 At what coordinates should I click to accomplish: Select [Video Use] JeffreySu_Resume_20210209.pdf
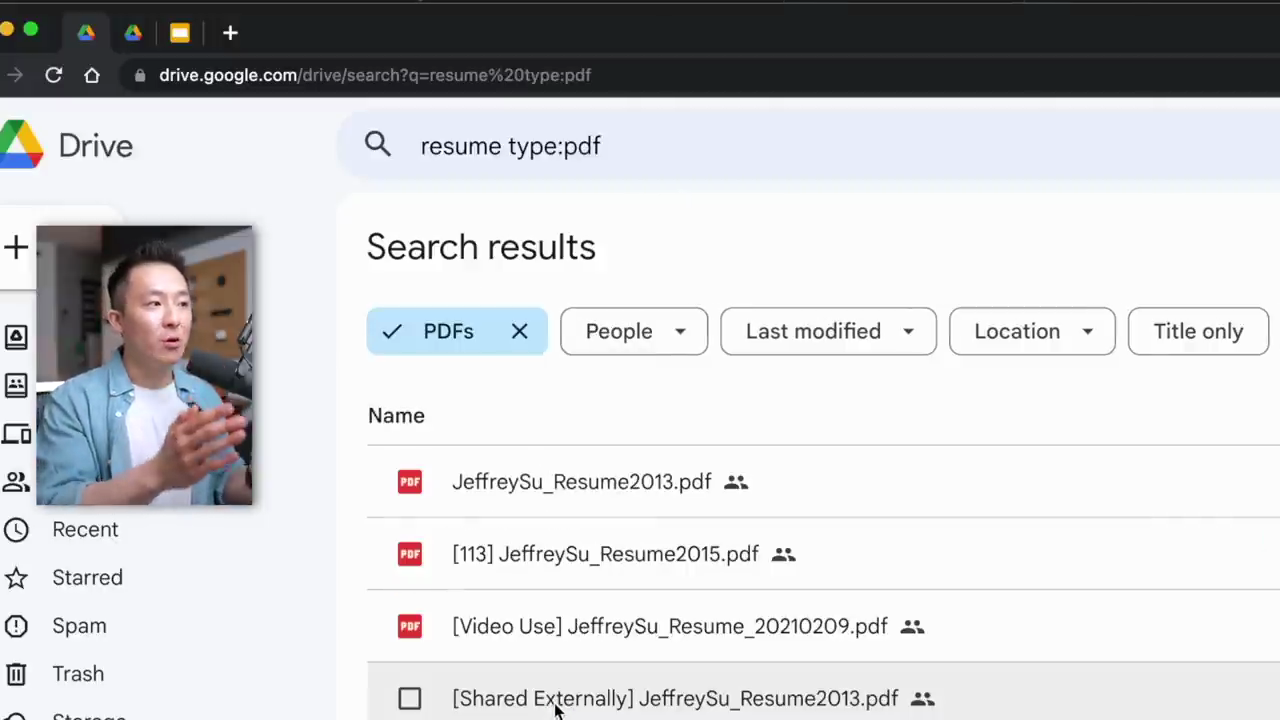click(670, 626)
